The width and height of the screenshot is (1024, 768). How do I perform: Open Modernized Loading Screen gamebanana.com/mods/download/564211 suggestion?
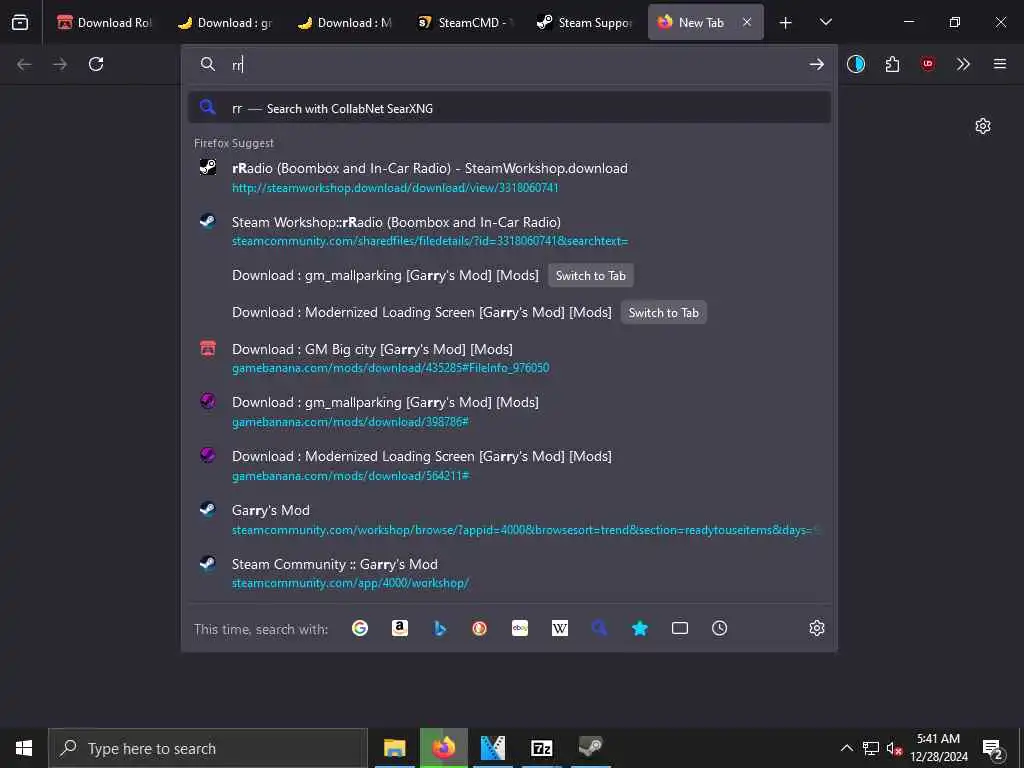[x=509, y=465]
